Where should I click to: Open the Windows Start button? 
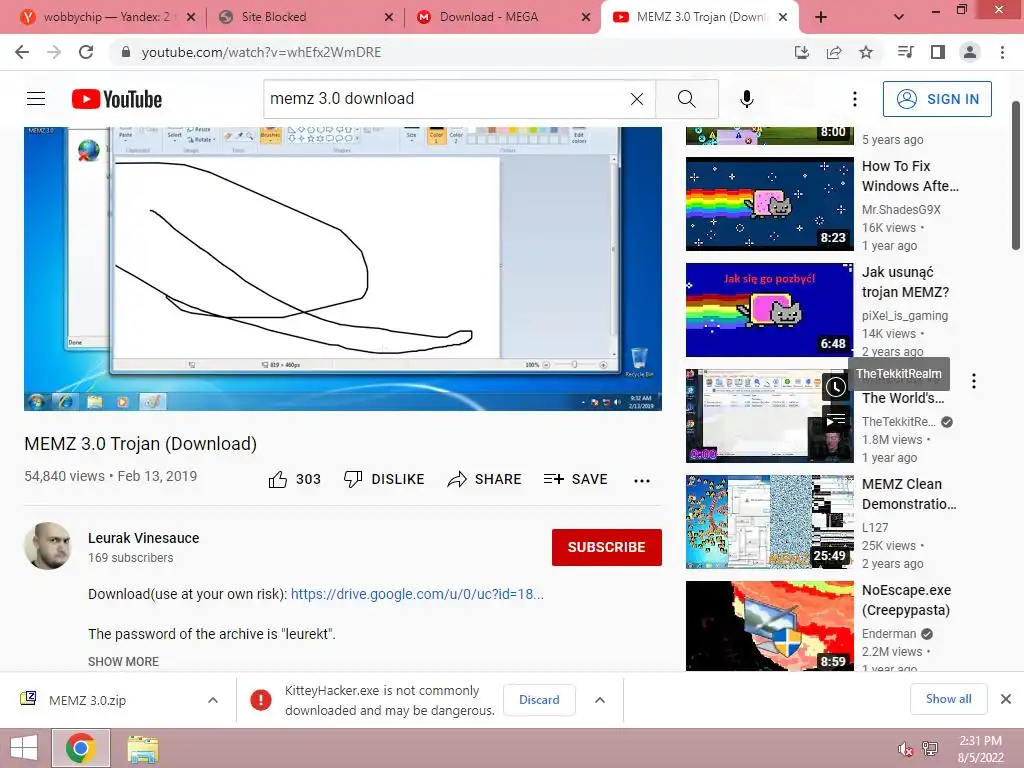tap(24, 748)
